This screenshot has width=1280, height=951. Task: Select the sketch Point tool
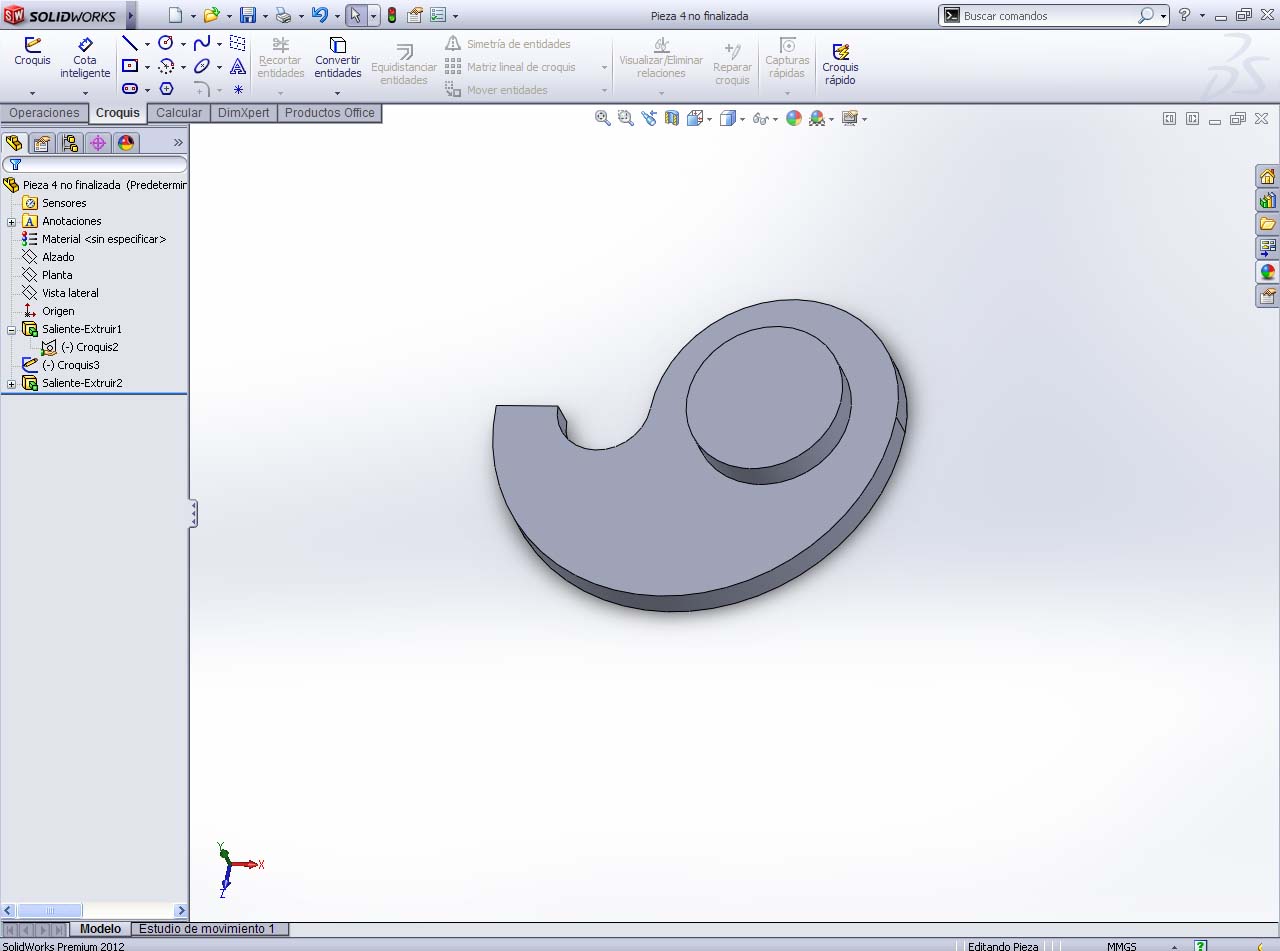tap(238, 89)
